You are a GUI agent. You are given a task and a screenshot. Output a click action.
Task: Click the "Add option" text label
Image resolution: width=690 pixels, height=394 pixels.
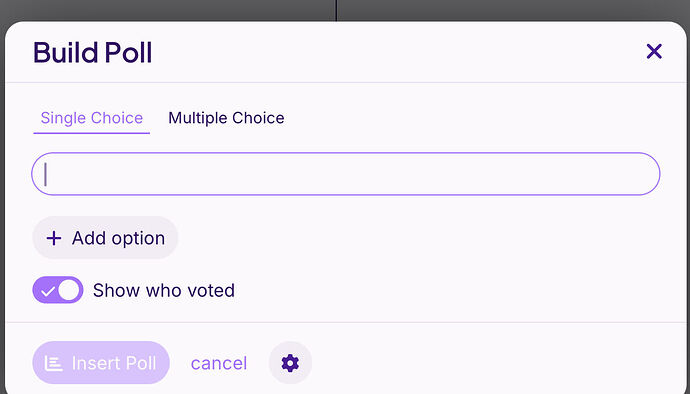[118, 238]
